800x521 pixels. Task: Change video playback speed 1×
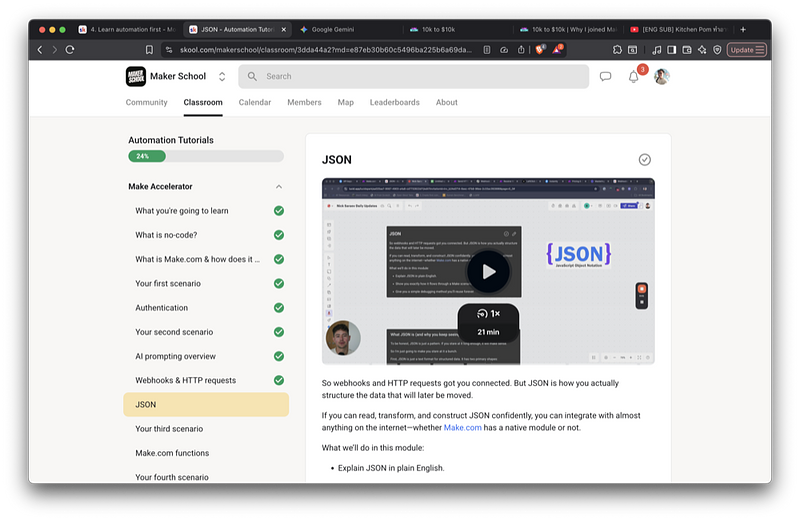[x=488, y=313]
